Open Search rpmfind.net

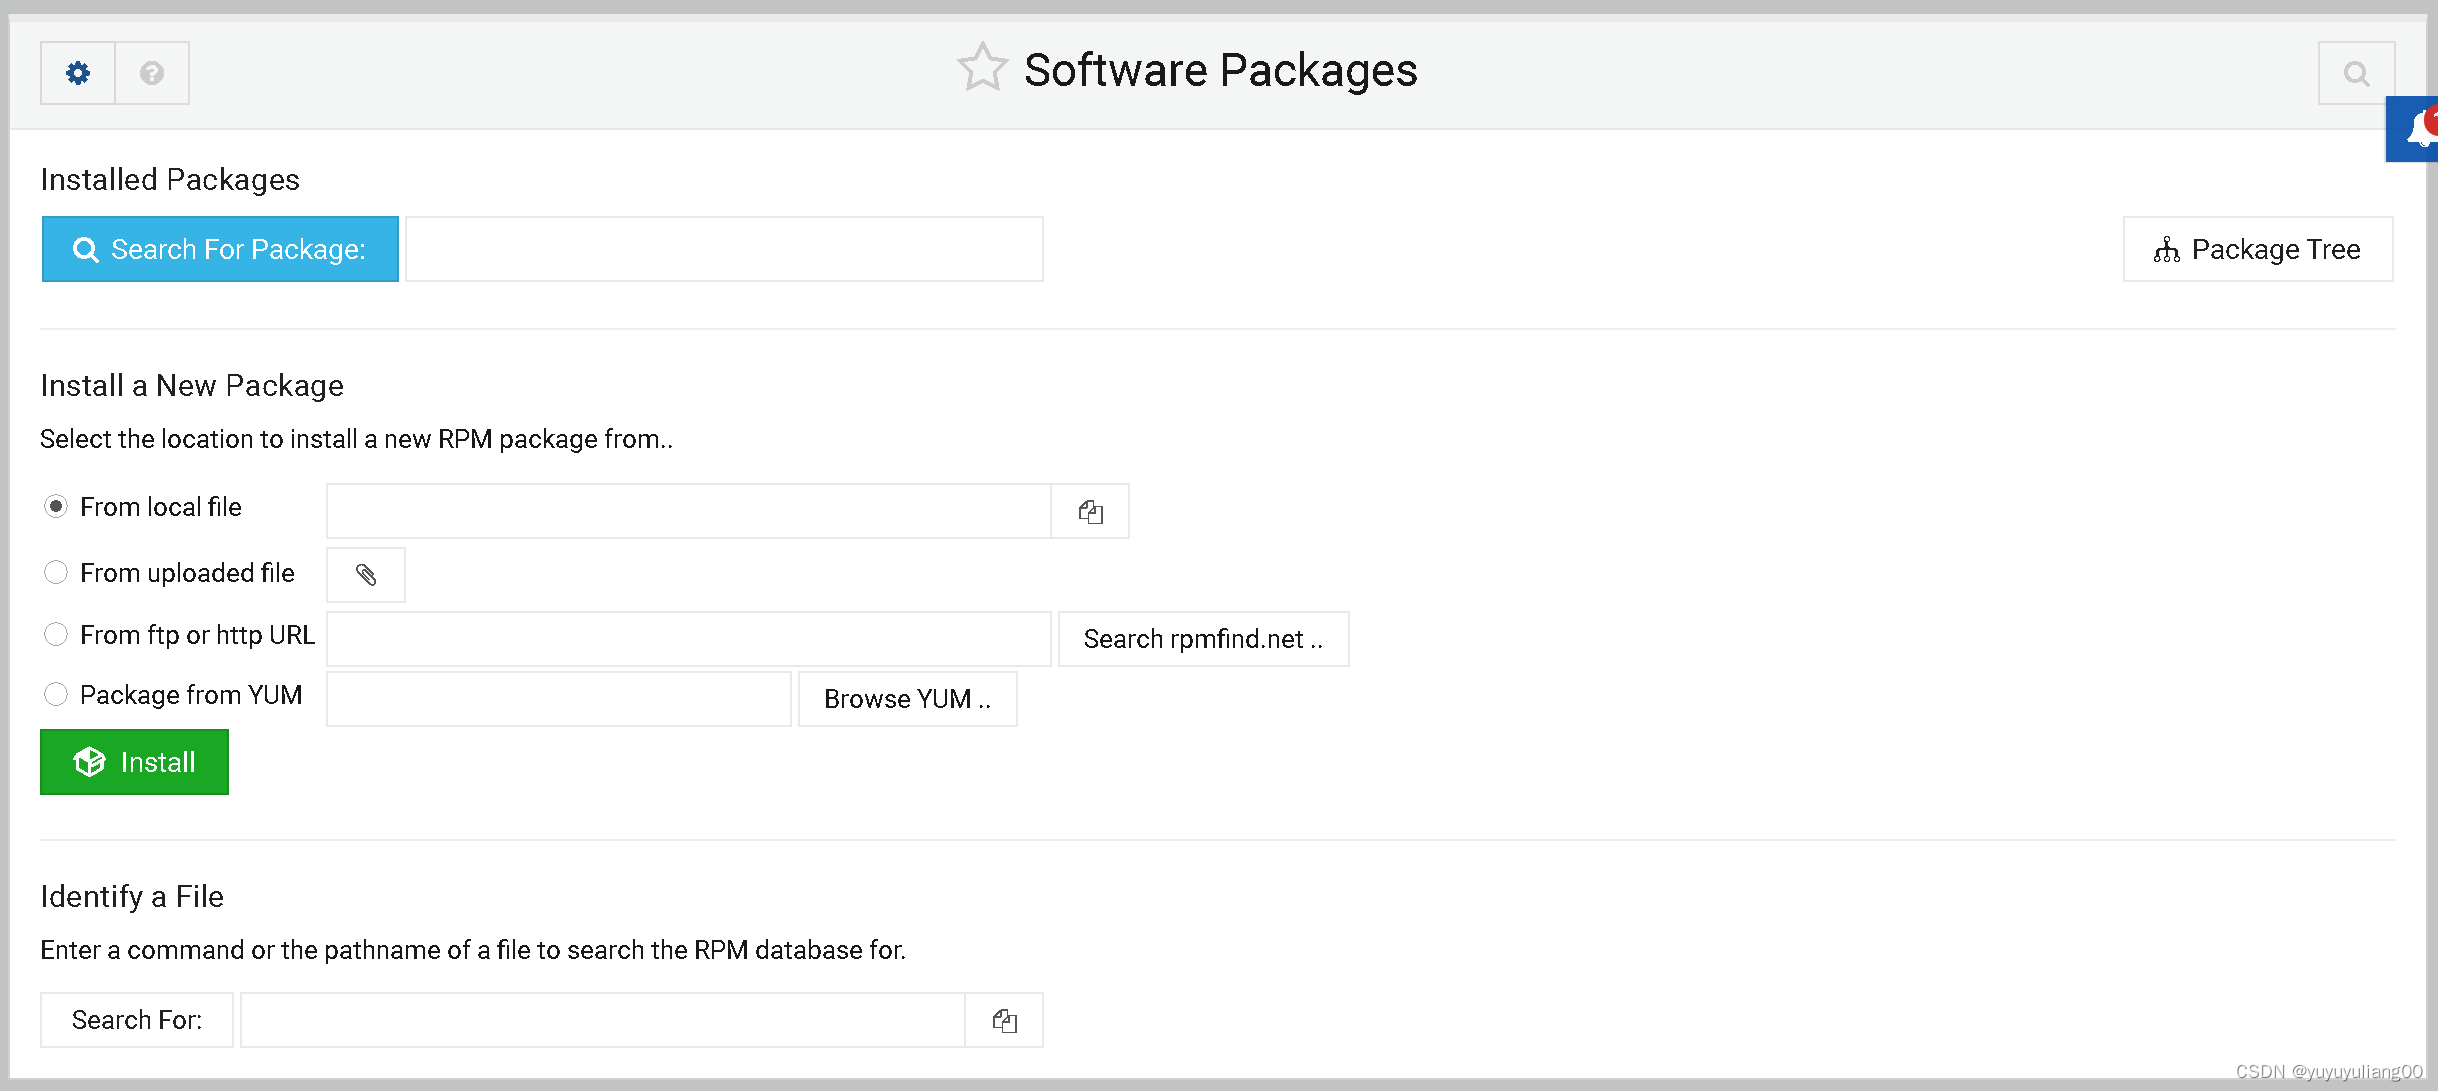(x=1203, y=638)
